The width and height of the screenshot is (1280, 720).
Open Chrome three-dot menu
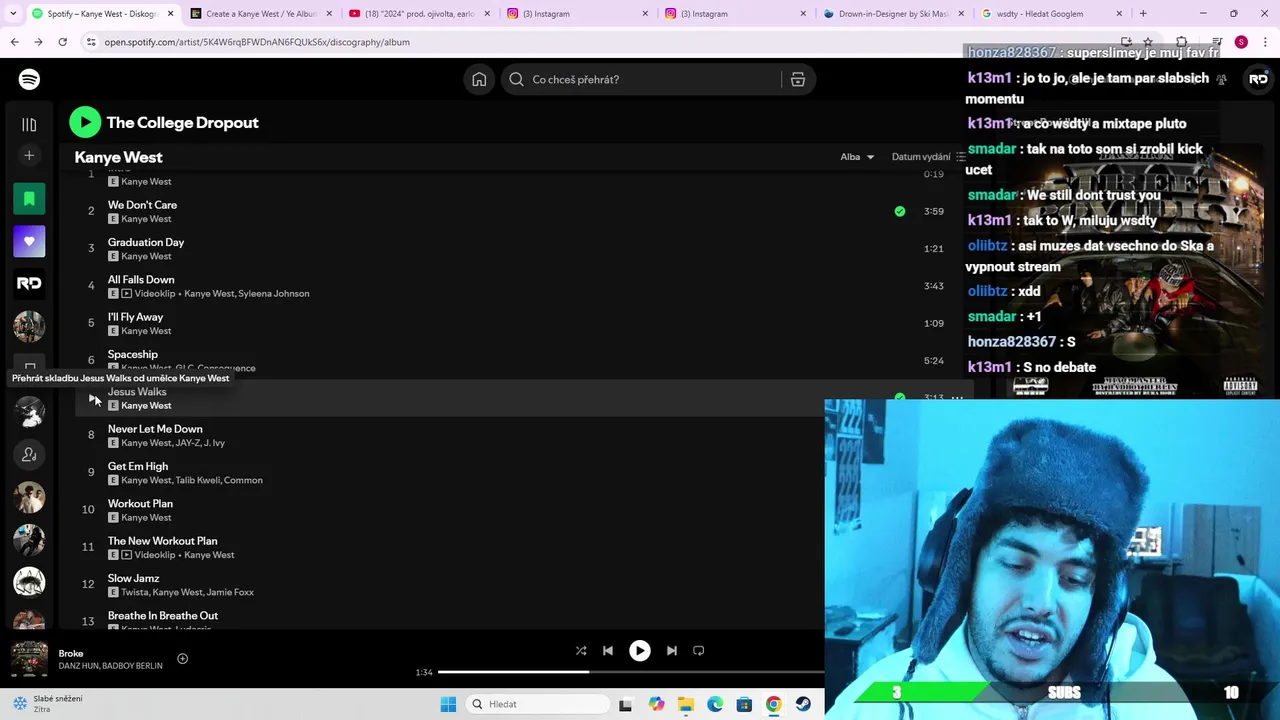pyautogui.click(x=1264, y=42)
